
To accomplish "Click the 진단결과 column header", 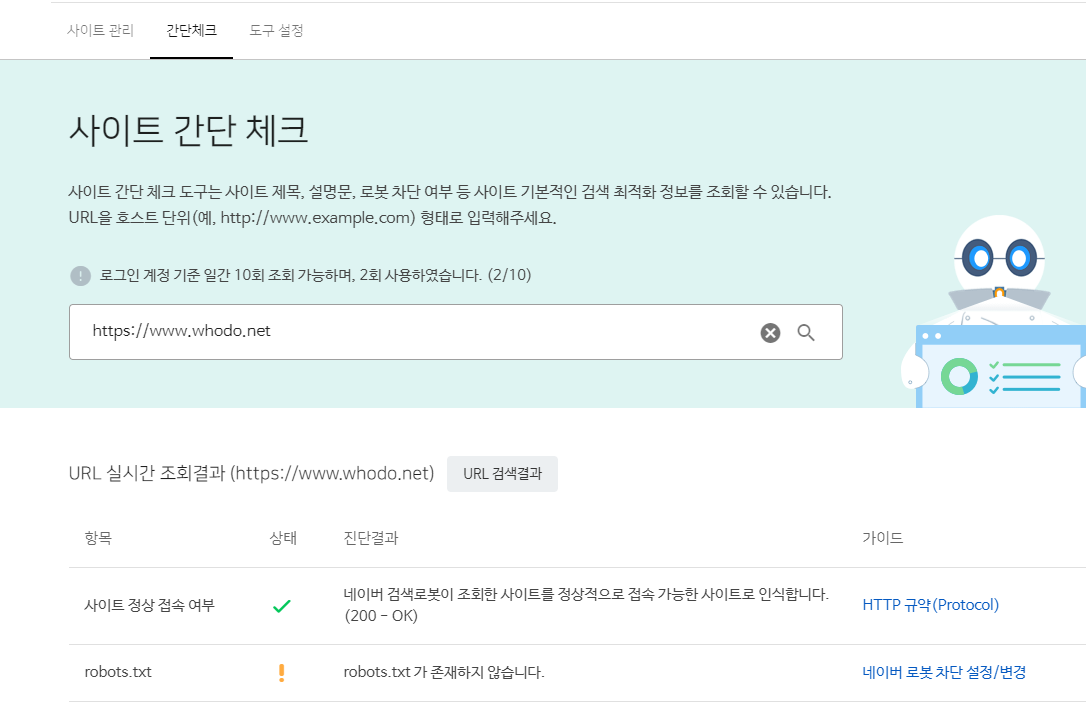I will click(x=371, y=538).
